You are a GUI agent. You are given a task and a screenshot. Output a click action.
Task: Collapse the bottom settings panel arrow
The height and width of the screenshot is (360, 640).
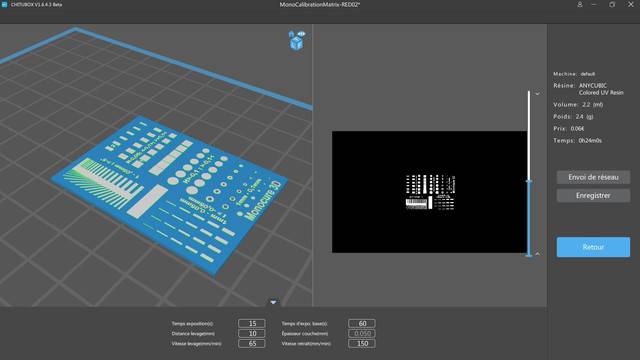(x=273, y=302)
